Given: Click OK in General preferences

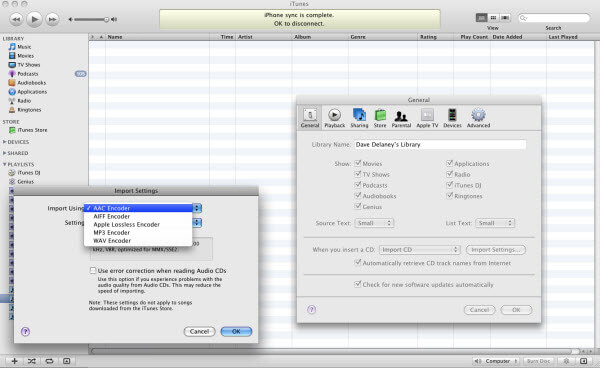Looking at the screenshot, I should [x=516, y=310].
